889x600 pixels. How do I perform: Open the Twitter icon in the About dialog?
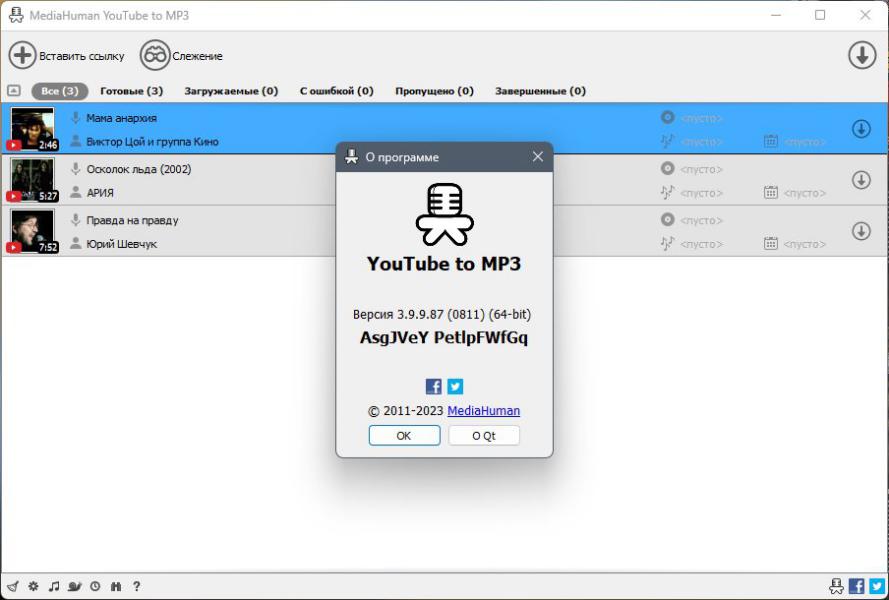[x=455, y=386]
